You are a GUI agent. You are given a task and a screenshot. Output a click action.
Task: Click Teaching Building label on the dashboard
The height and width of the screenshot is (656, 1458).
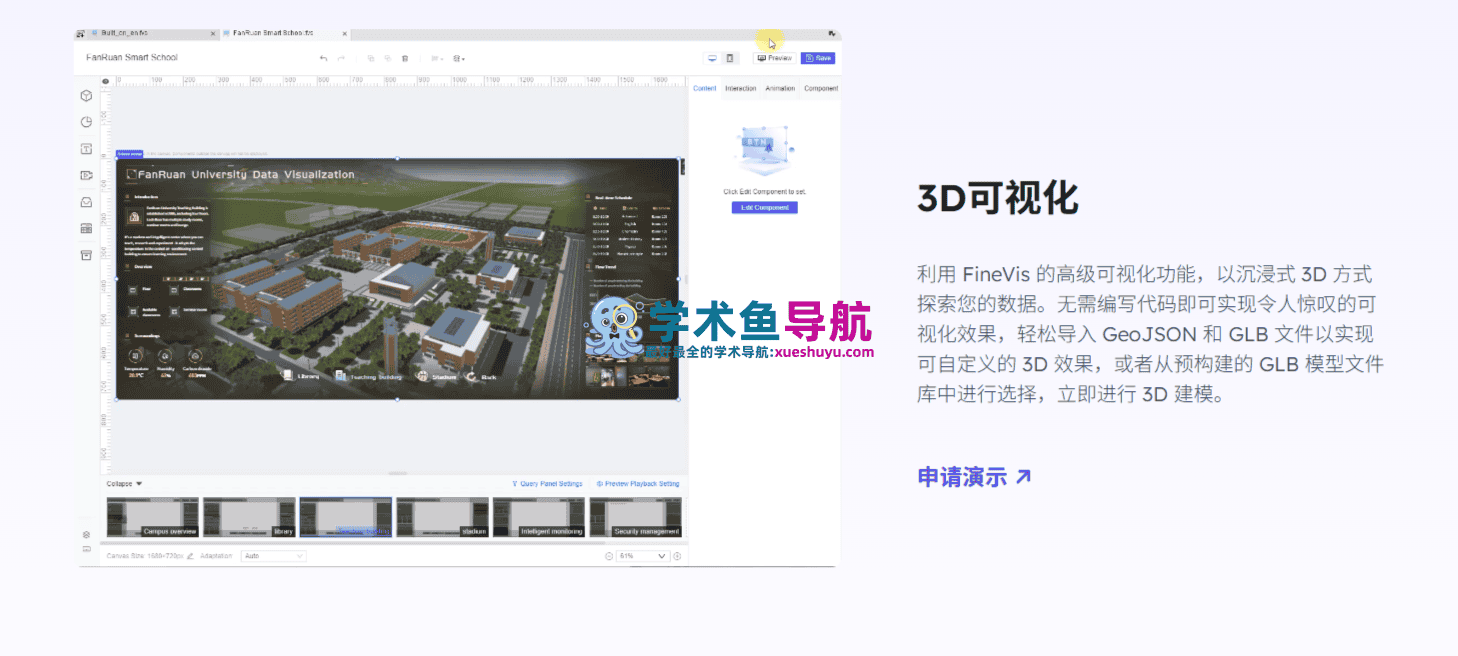click(x=375, y=377)
